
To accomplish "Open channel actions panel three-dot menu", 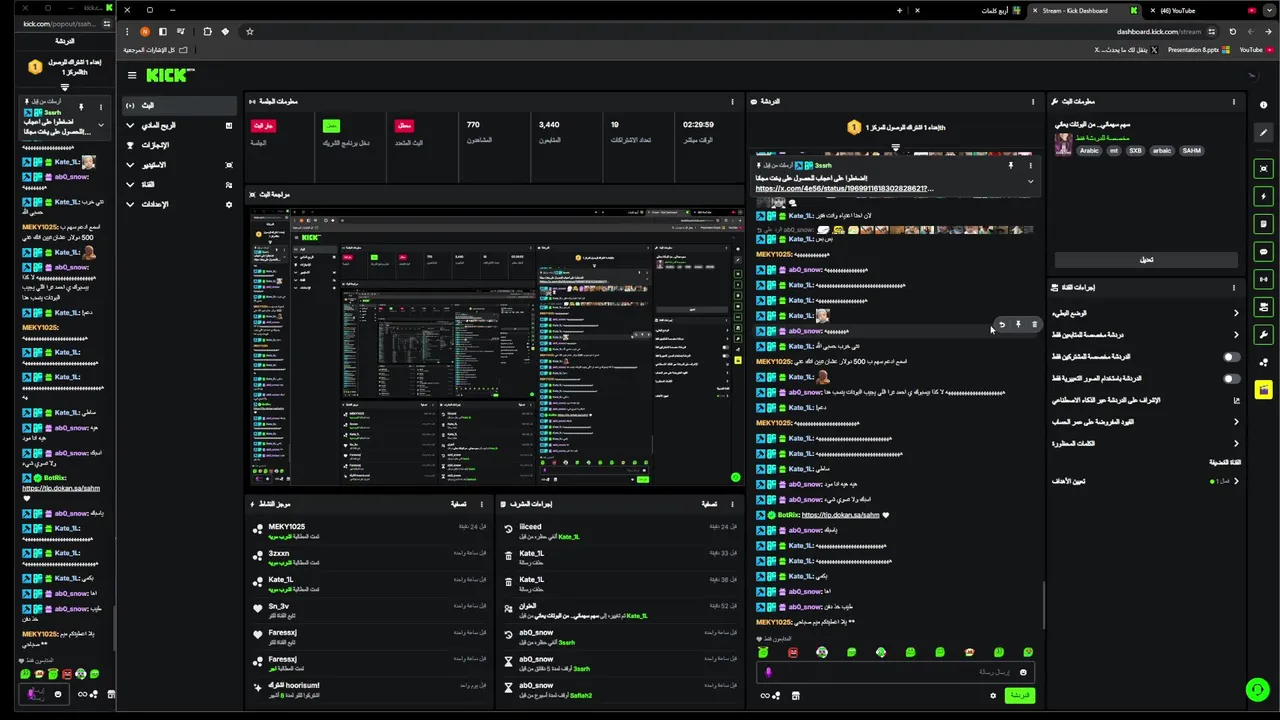I will [x=1233, y=287].
